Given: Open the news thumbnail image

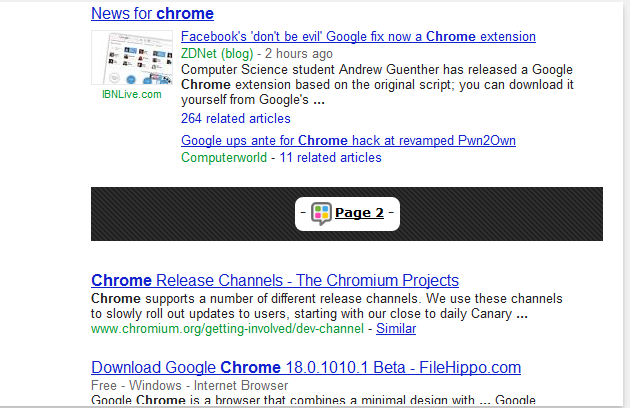Looking at the screenshot, I should click(131, 58).
